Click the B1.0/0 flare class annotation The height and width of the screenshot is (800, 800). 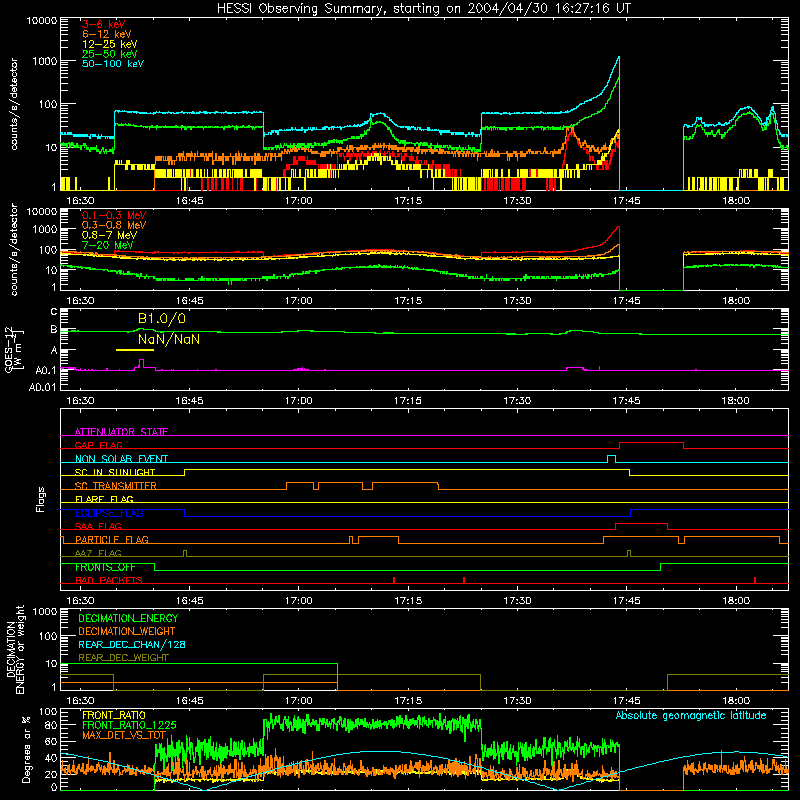(x=162, y=319)
